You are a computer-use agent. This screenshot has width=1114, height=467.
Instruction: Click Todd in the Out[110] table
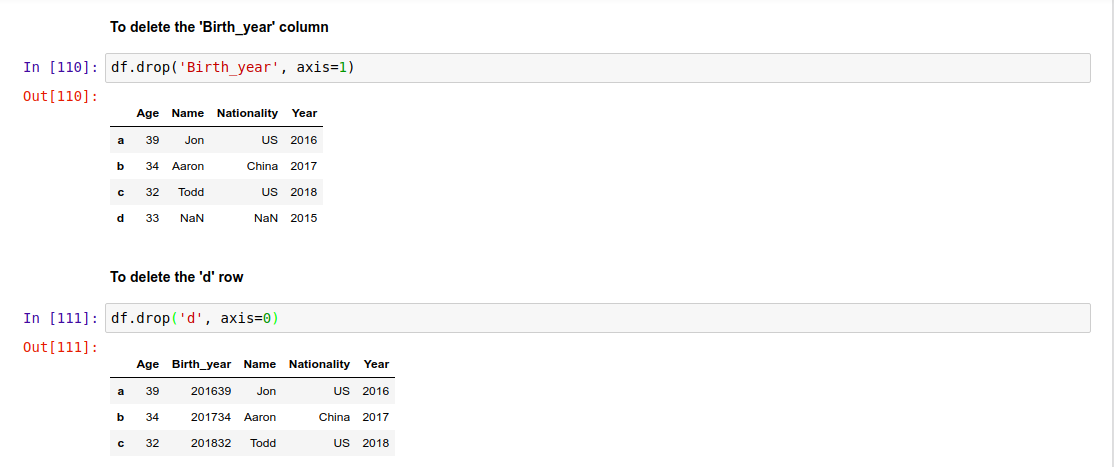pos(191,192)
